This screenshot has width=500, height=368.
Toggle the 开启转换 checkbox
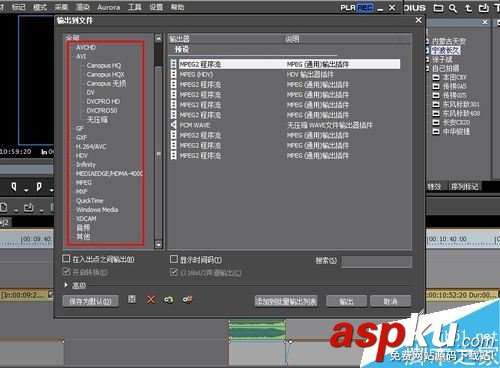66,272
